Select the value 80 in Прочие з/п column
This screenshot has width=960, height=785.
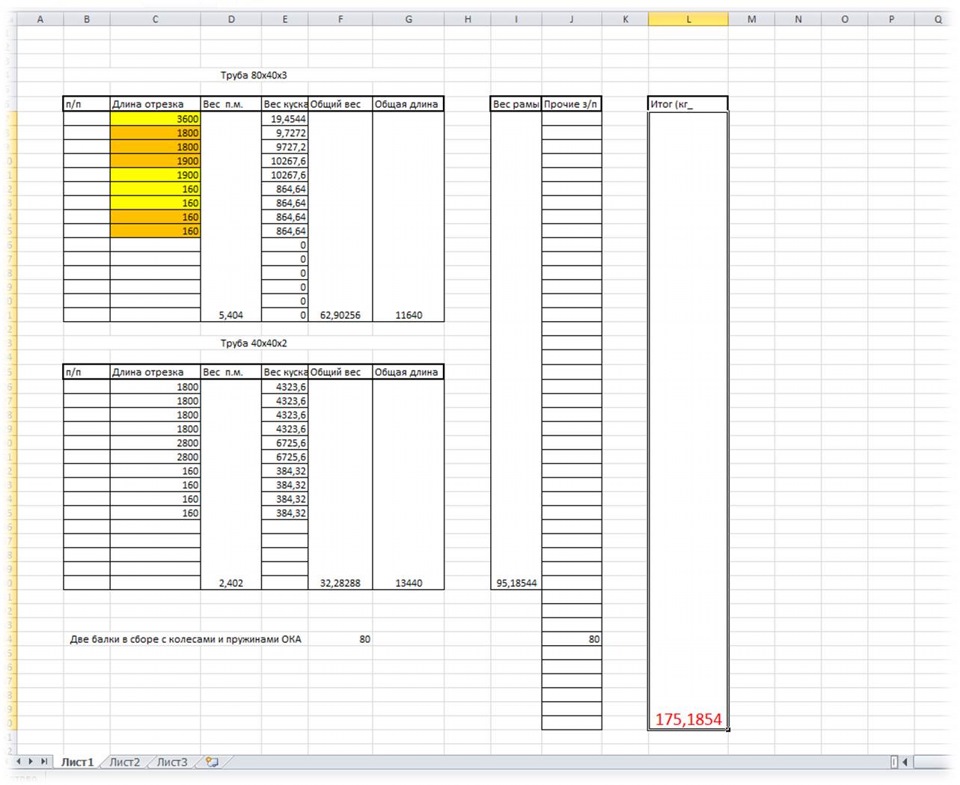click(x=571, y=639)
